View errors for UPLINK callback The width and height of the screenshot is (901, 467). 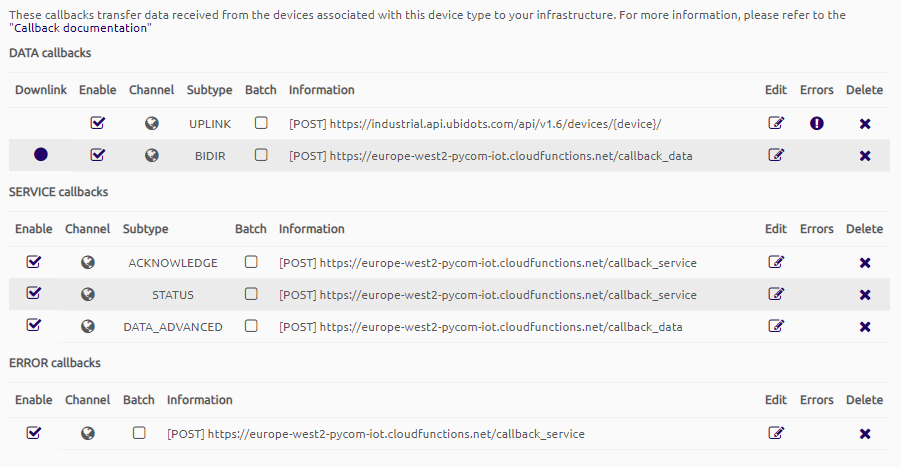(817, 124)
